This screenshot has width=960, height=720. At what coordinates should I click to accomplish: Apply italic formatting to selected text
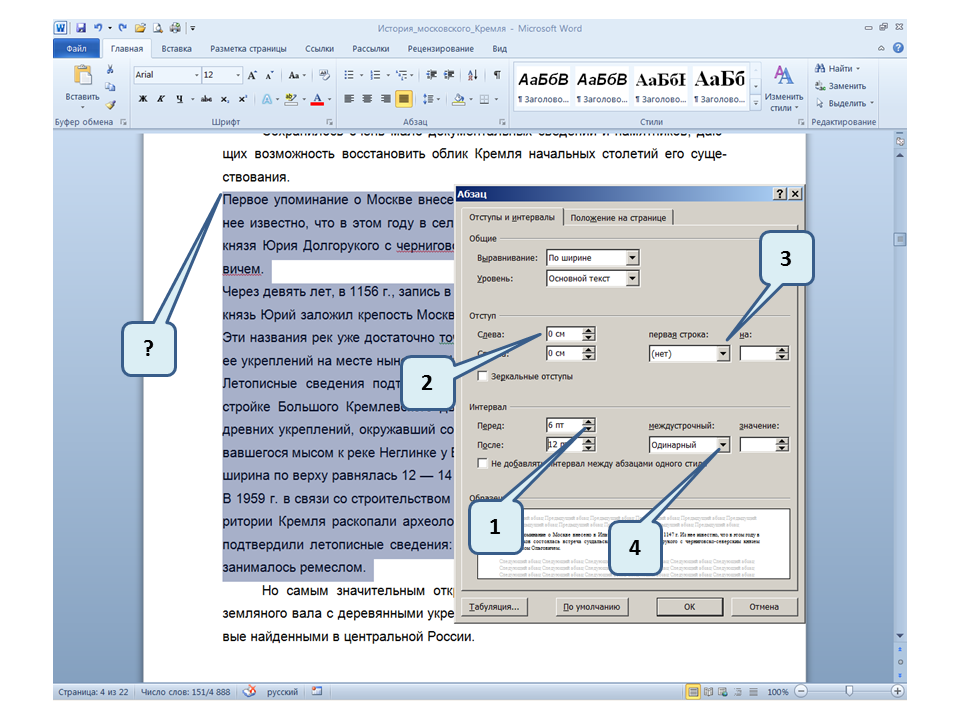click(161, 99)
